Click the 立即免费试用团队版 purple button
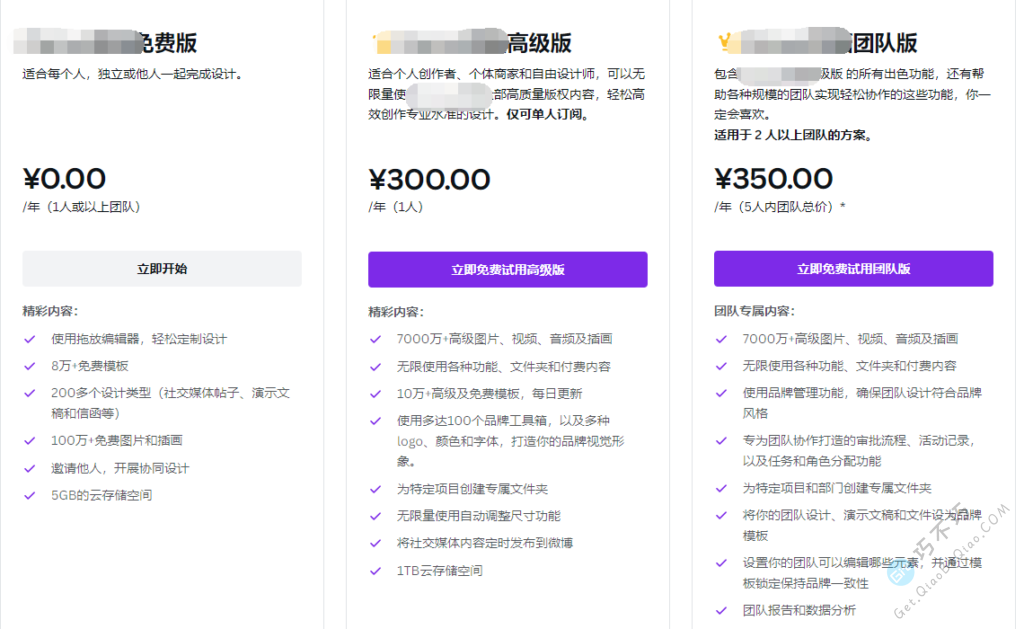Viewport: 1024px width, 629px height. pos(853,268)
